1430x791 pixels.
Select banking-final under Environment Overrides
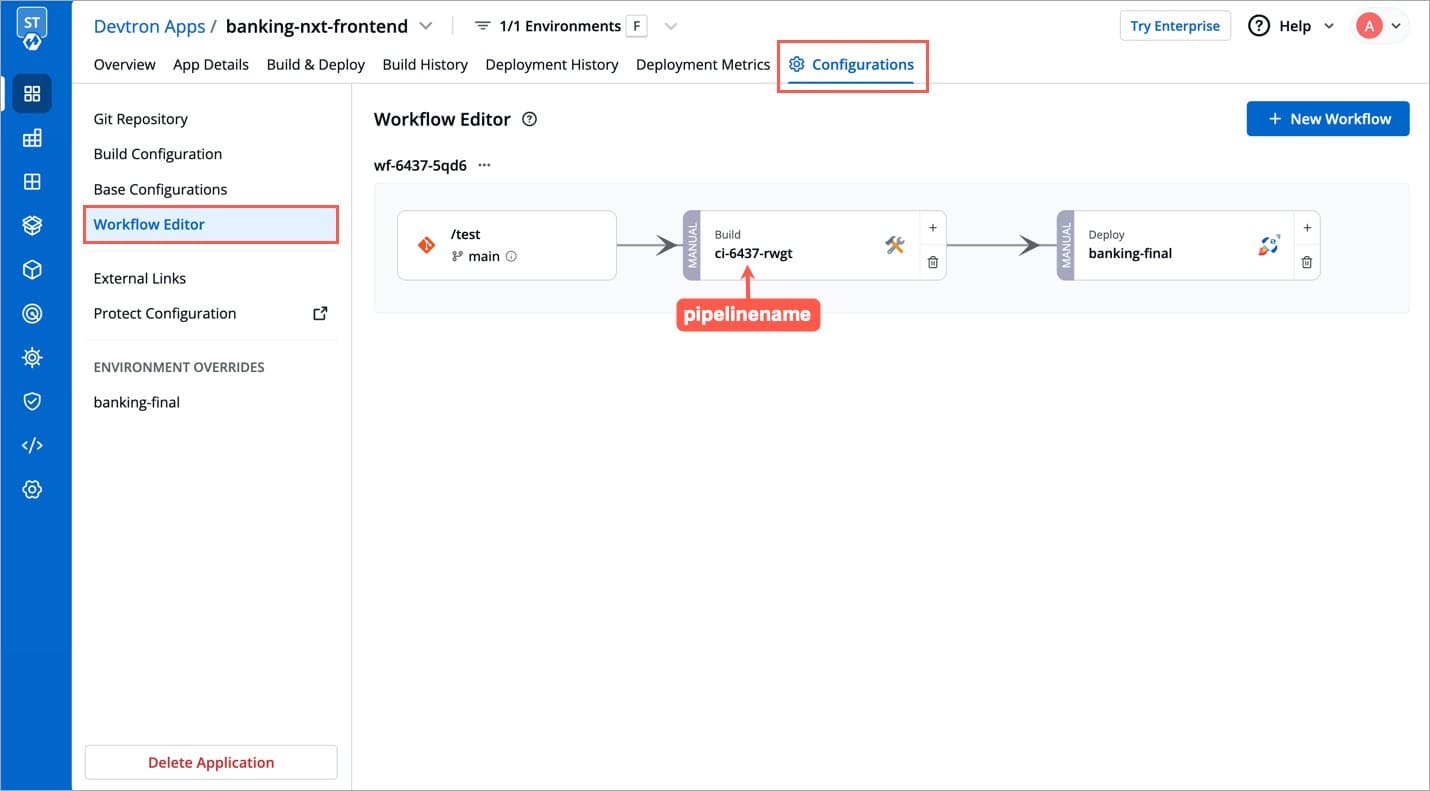[137, 402]
